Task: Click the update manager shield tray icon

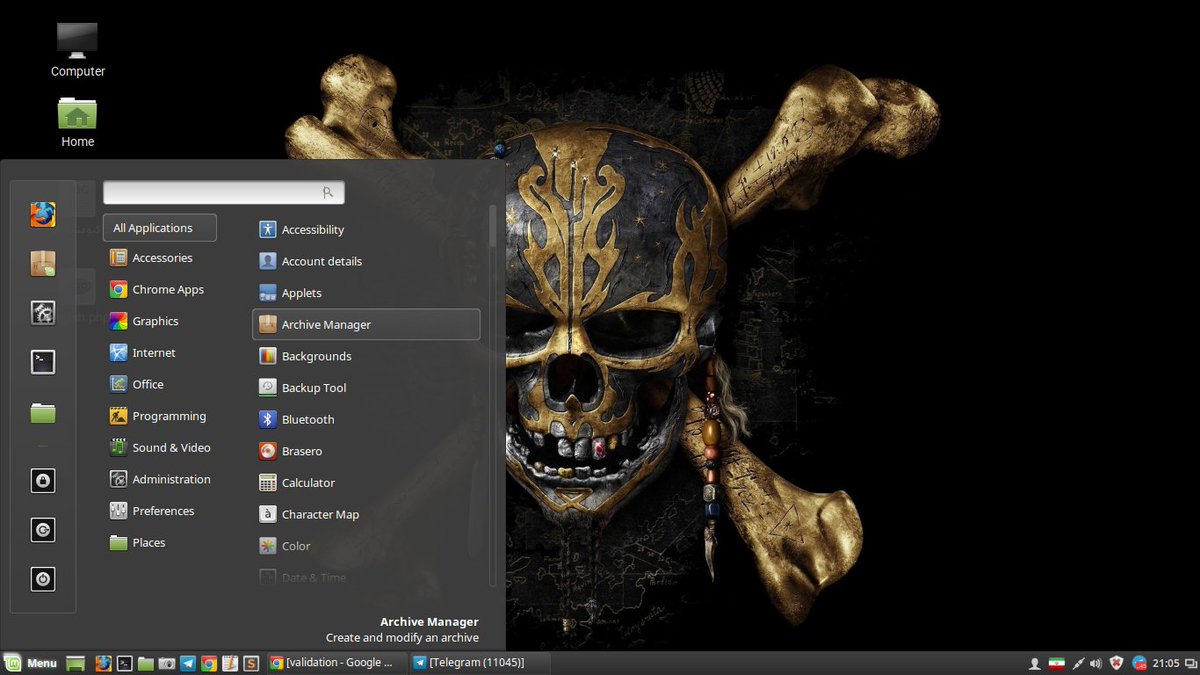Action: [x=1117, y=664]
